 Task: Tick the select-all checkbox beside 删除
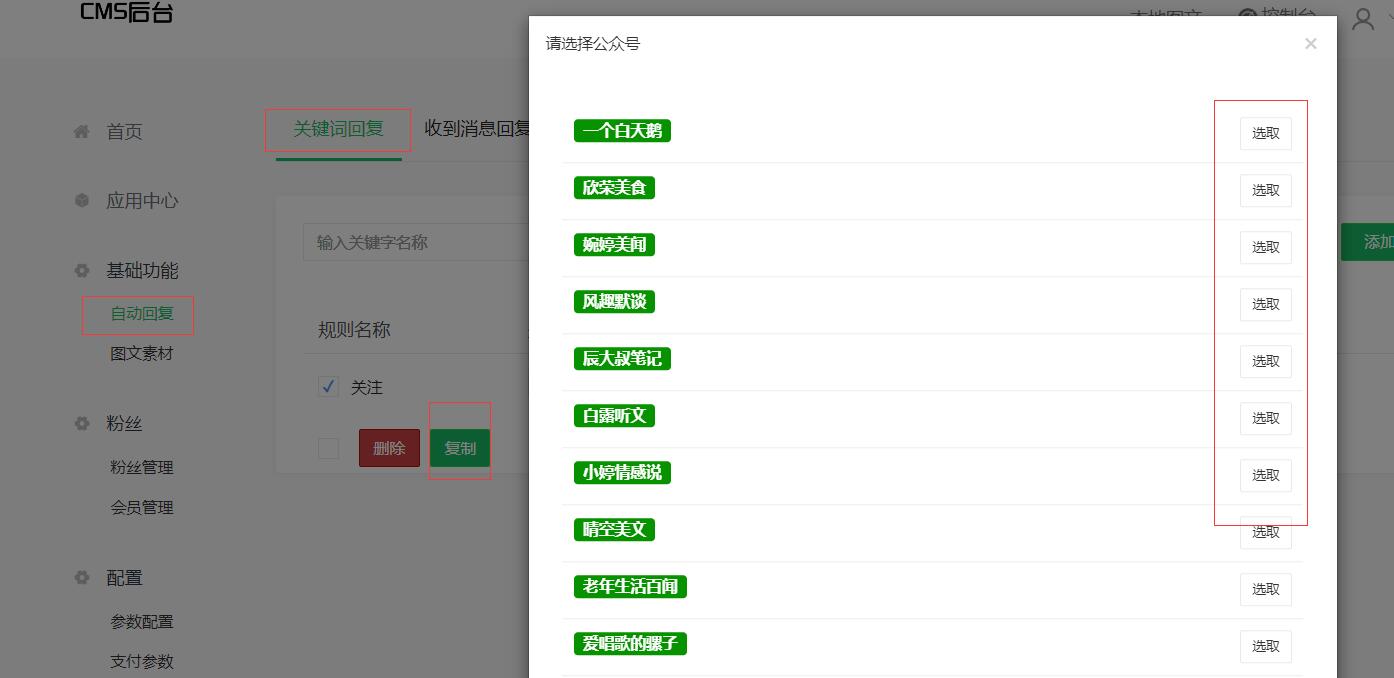click(328, 448)
